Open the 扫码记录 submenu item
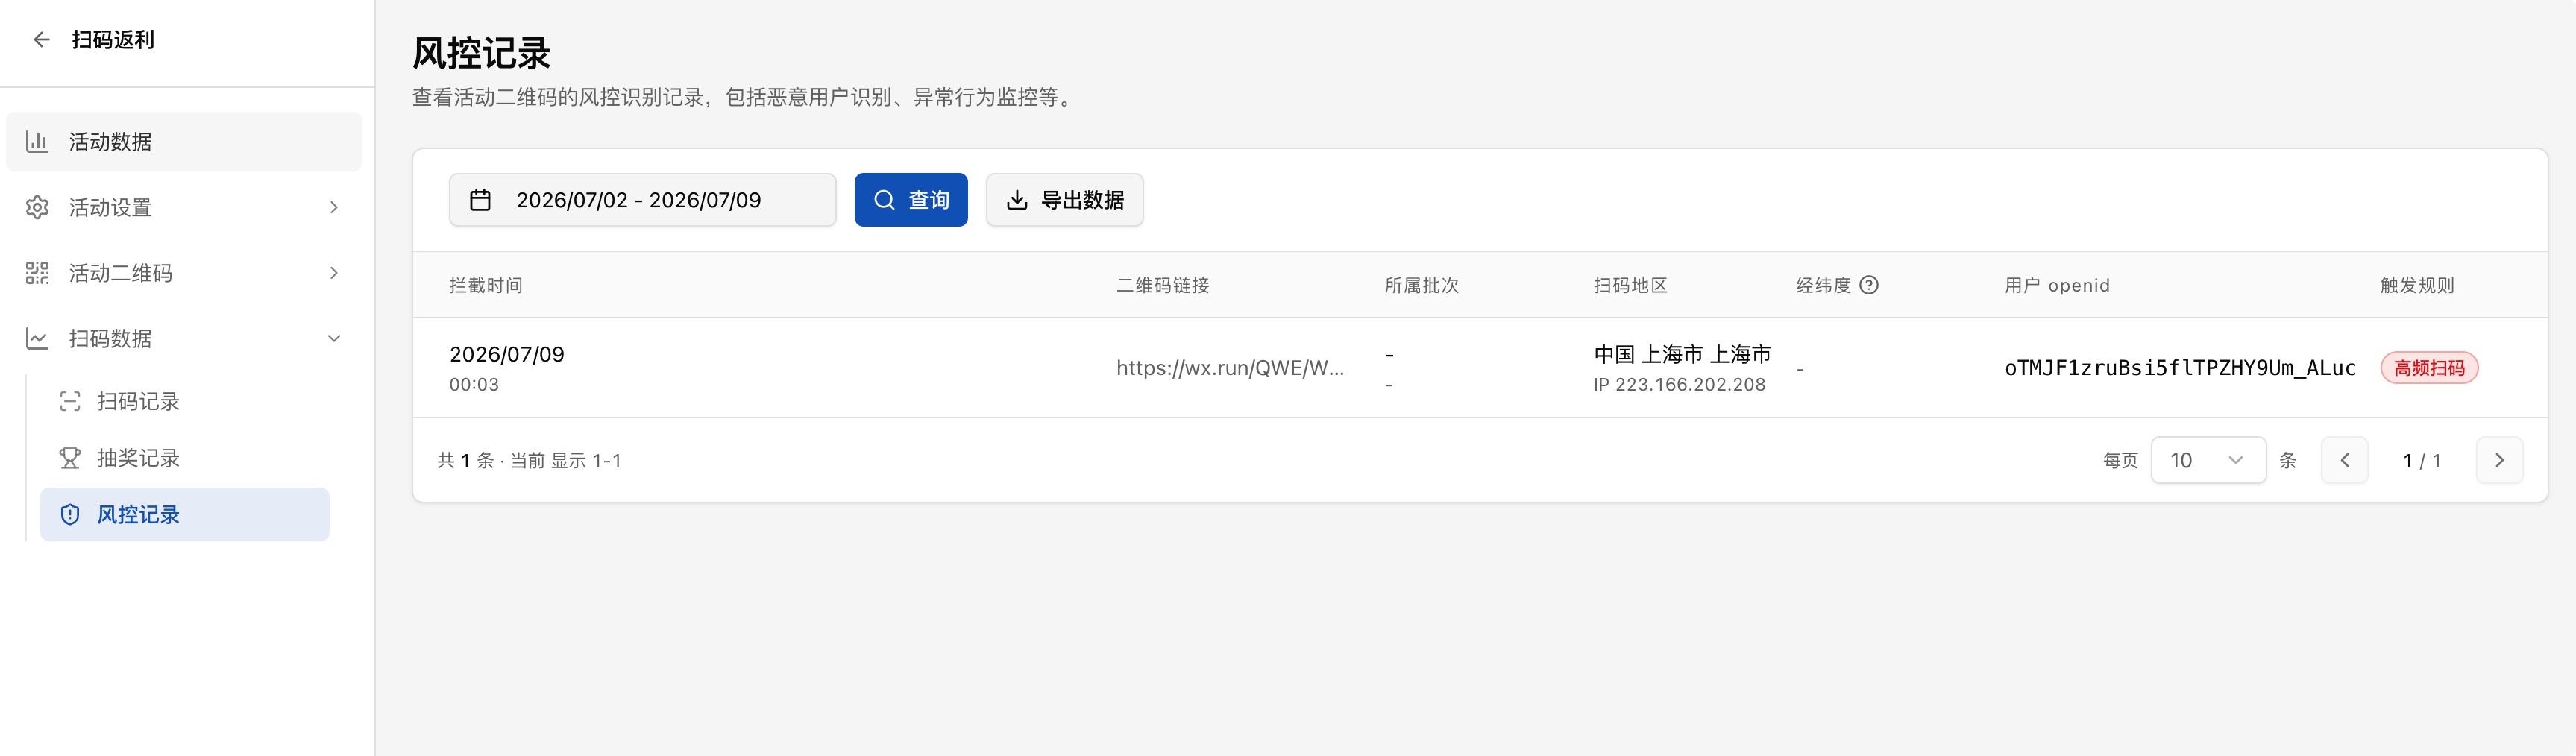 point(185,402)
